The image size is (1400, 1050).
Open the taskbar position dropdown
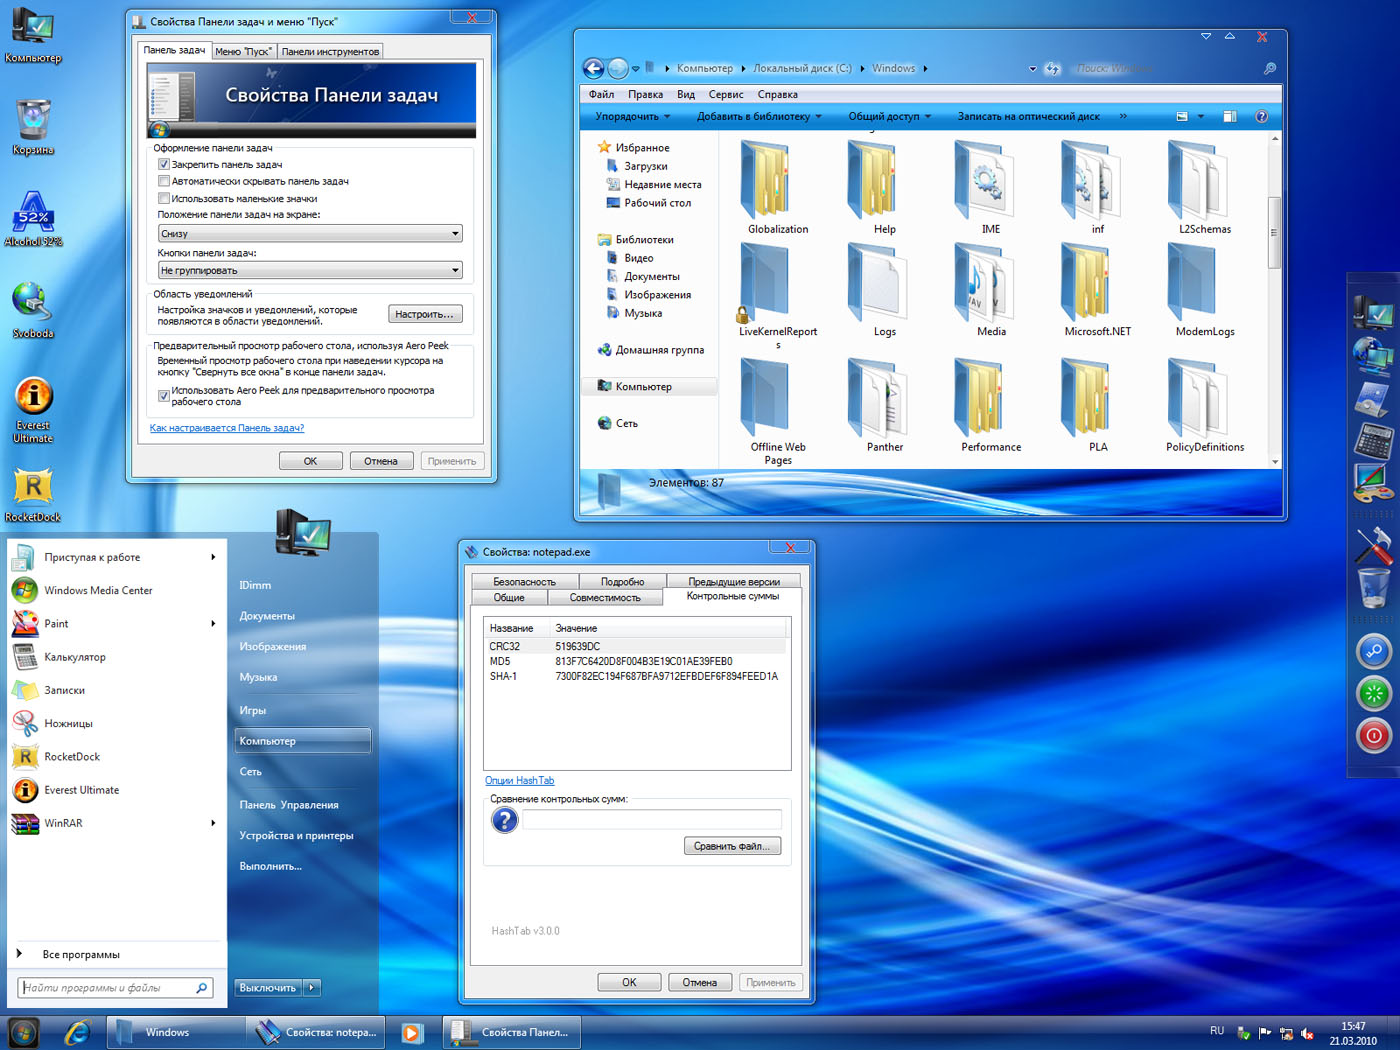(x=310, y=233)
